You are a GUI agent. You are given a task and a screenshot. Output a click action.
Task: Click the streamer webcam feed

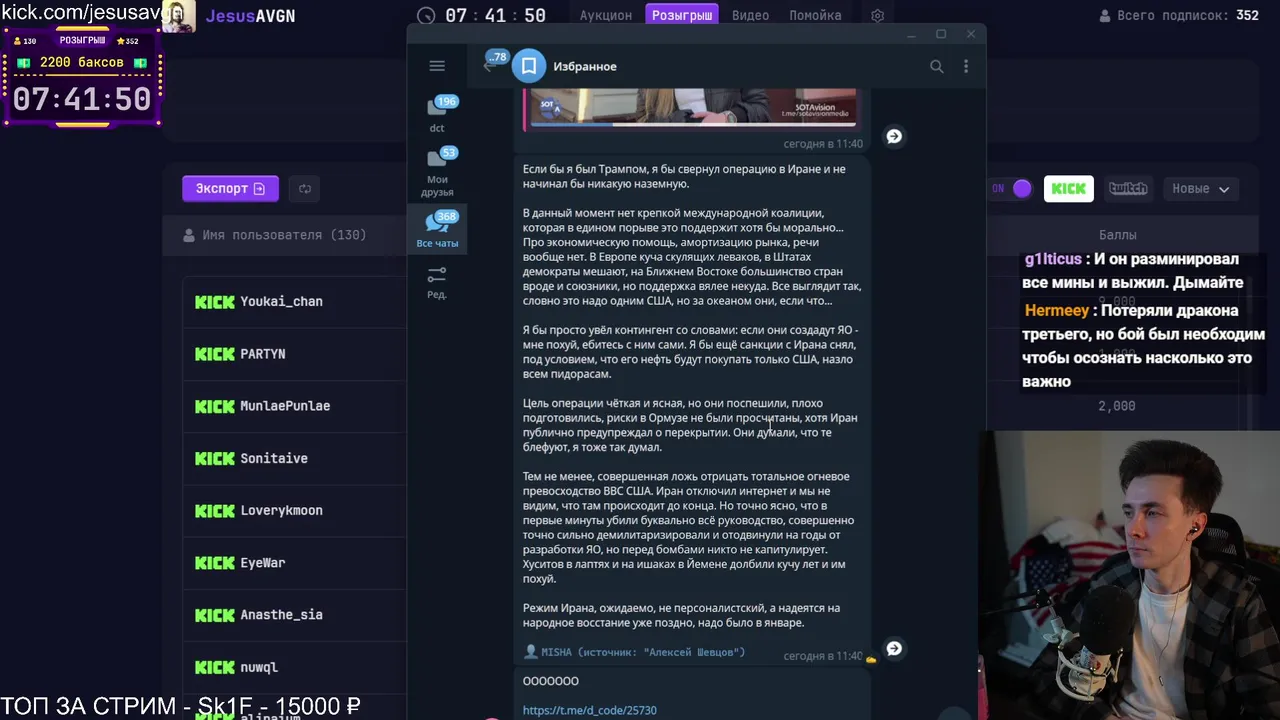pyautogui.click(x=1130, y=575)
